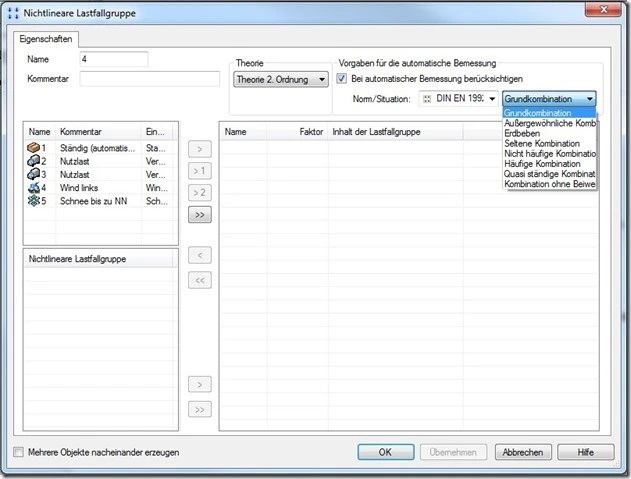Click the Nutzlast icon of load case 2
The height and width of the screenshot is (479, 631).
click(33, 161)
